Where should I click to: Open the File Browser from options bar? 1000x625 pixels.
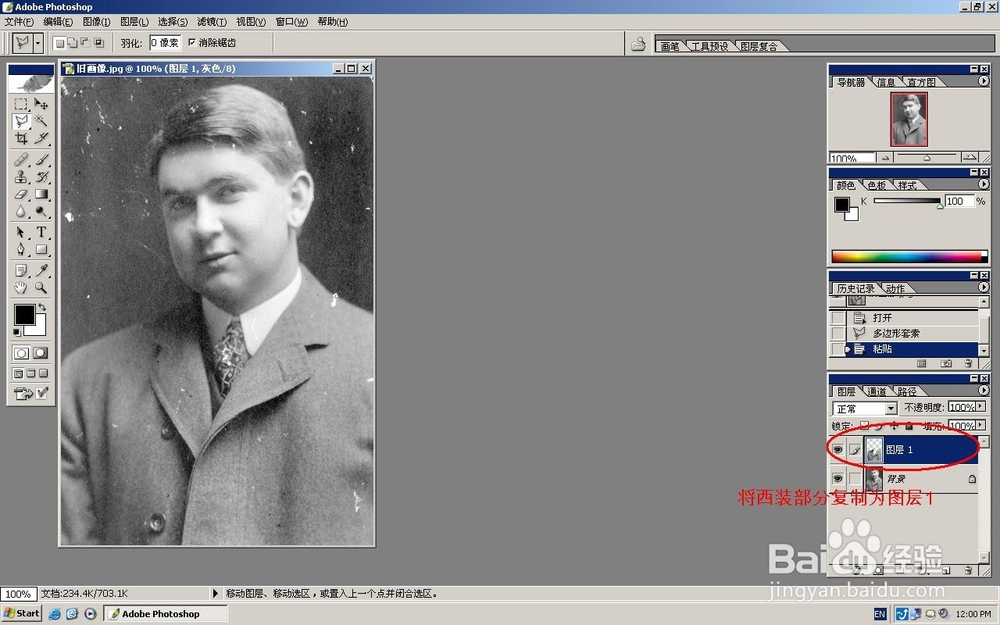click(x=638, y=44)
